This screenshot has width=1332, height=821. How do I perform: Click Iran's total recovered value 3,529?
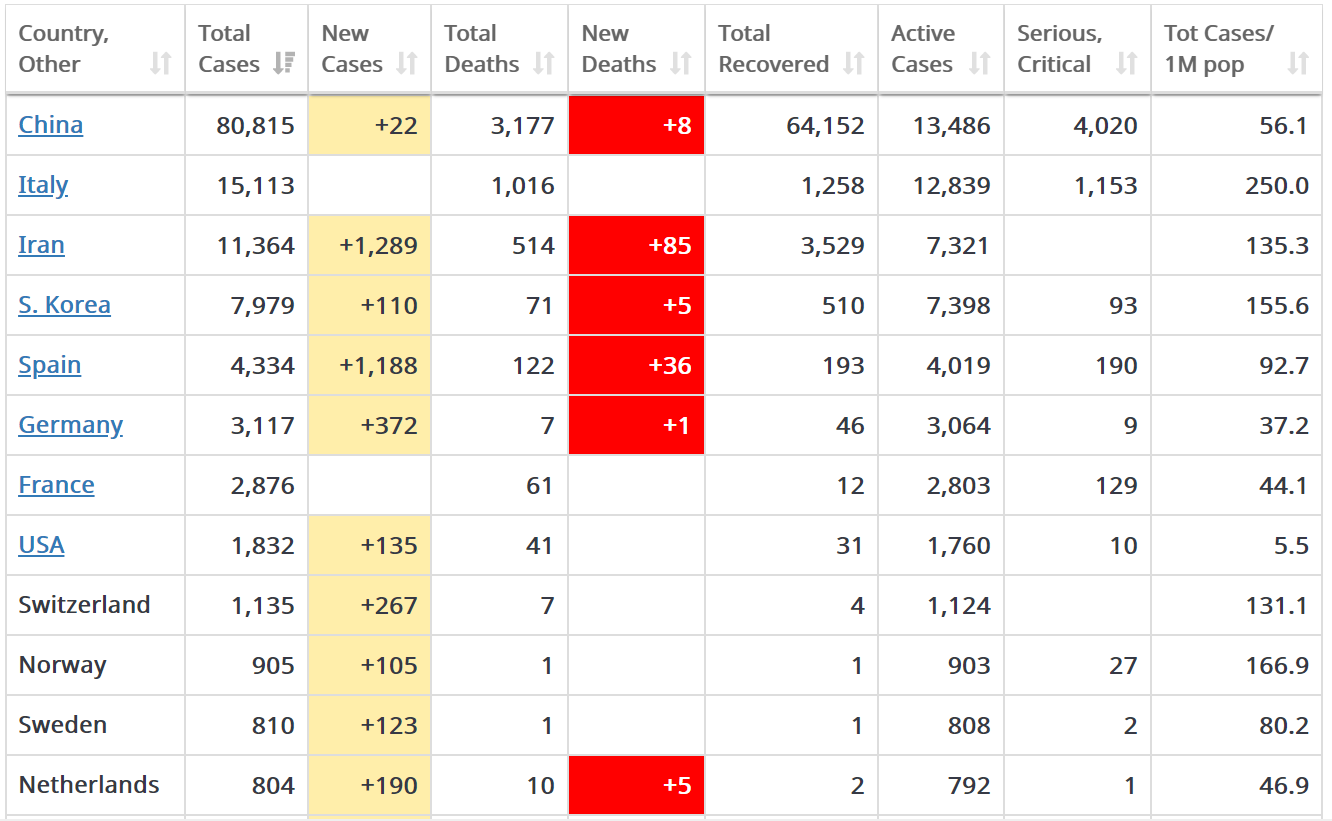[x=833, y=245]
